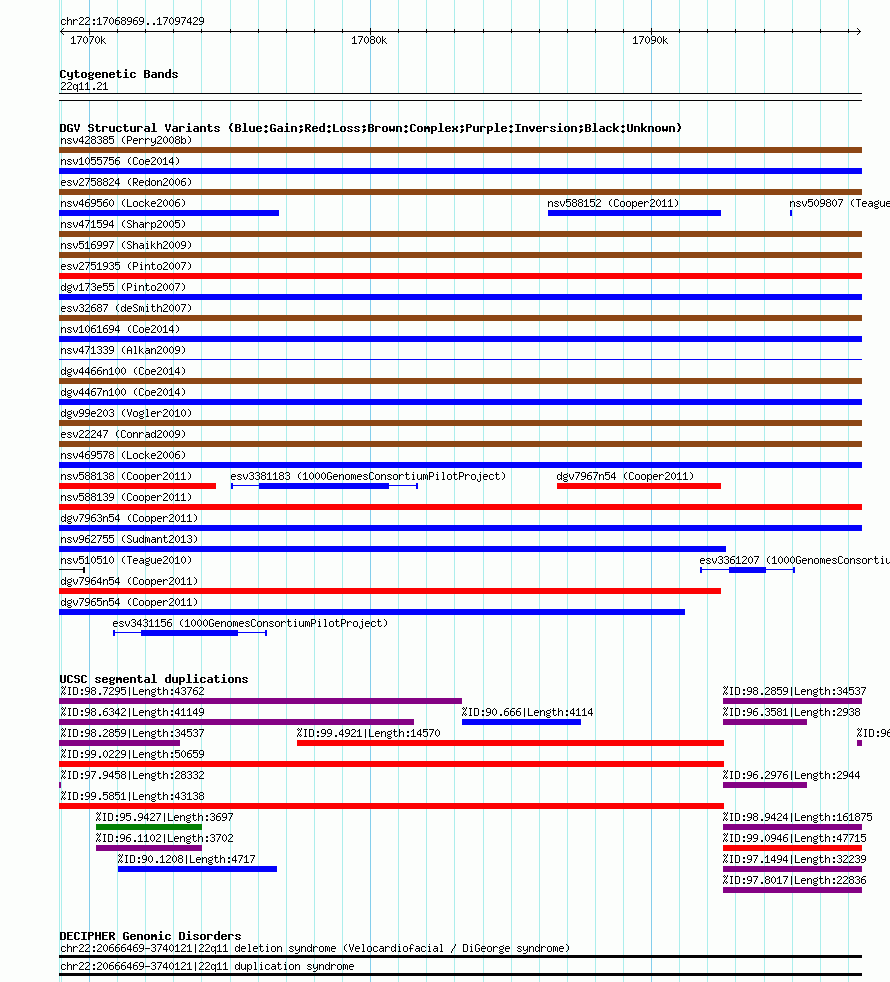Click the 17070k ruler tick label
The width and height of the screenshot is (890, 982).
pos(88,40)
